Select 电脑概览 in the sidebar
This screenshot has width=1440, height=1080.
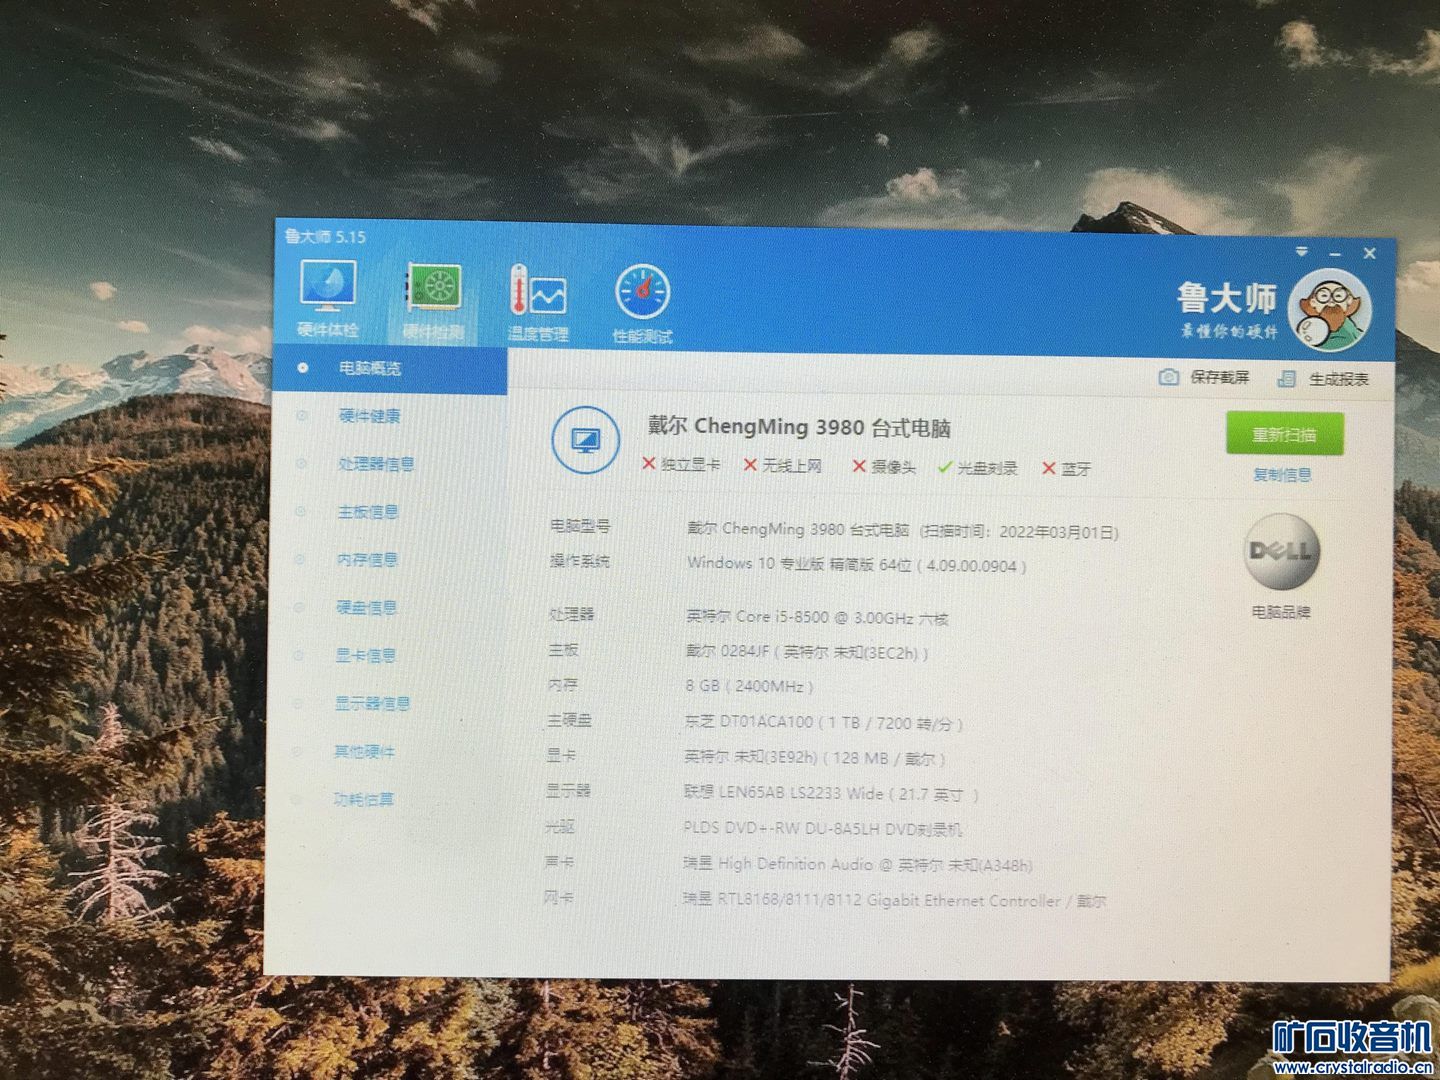[x=390, y=369]
